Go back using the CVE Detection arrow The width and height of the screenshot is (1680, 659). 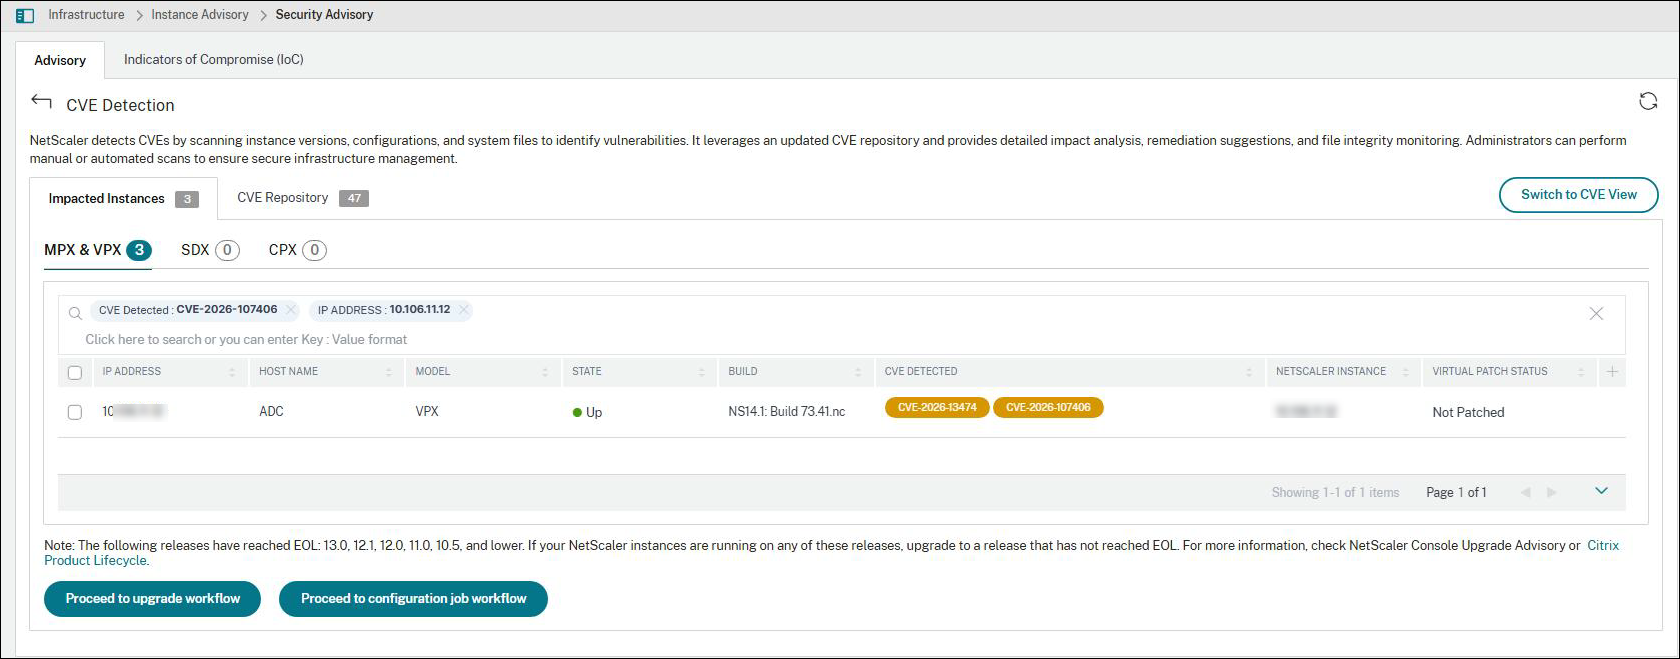click(41, 102)
